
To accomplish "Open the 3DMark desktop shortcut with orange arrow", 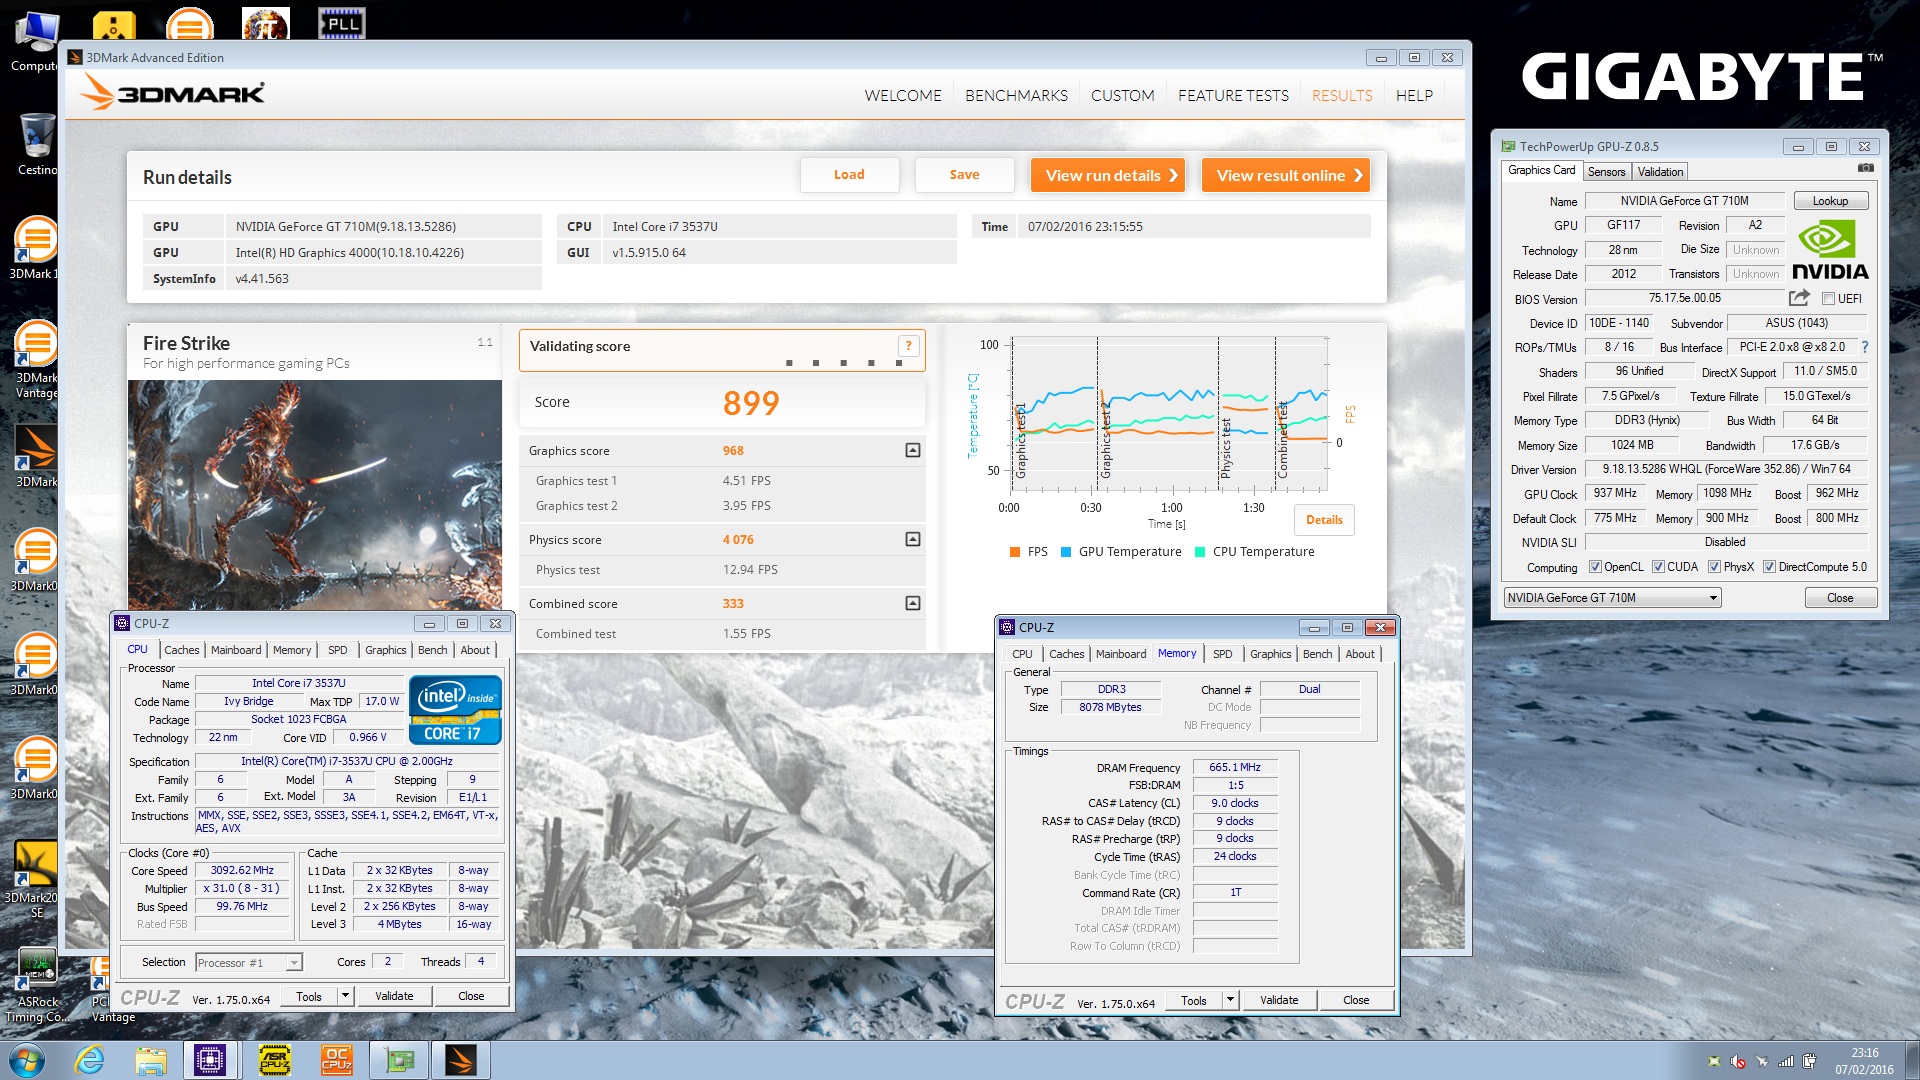I will [36, 458].
